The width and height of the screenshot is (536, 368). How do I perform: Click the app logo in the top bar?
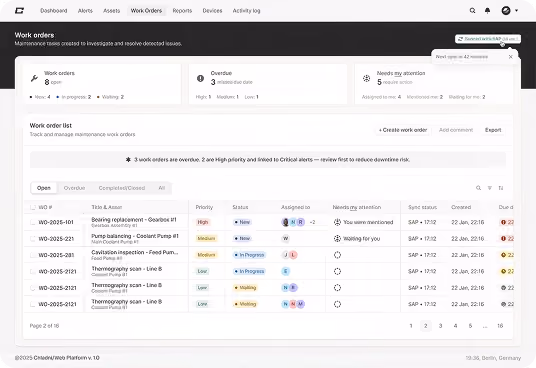19,11
